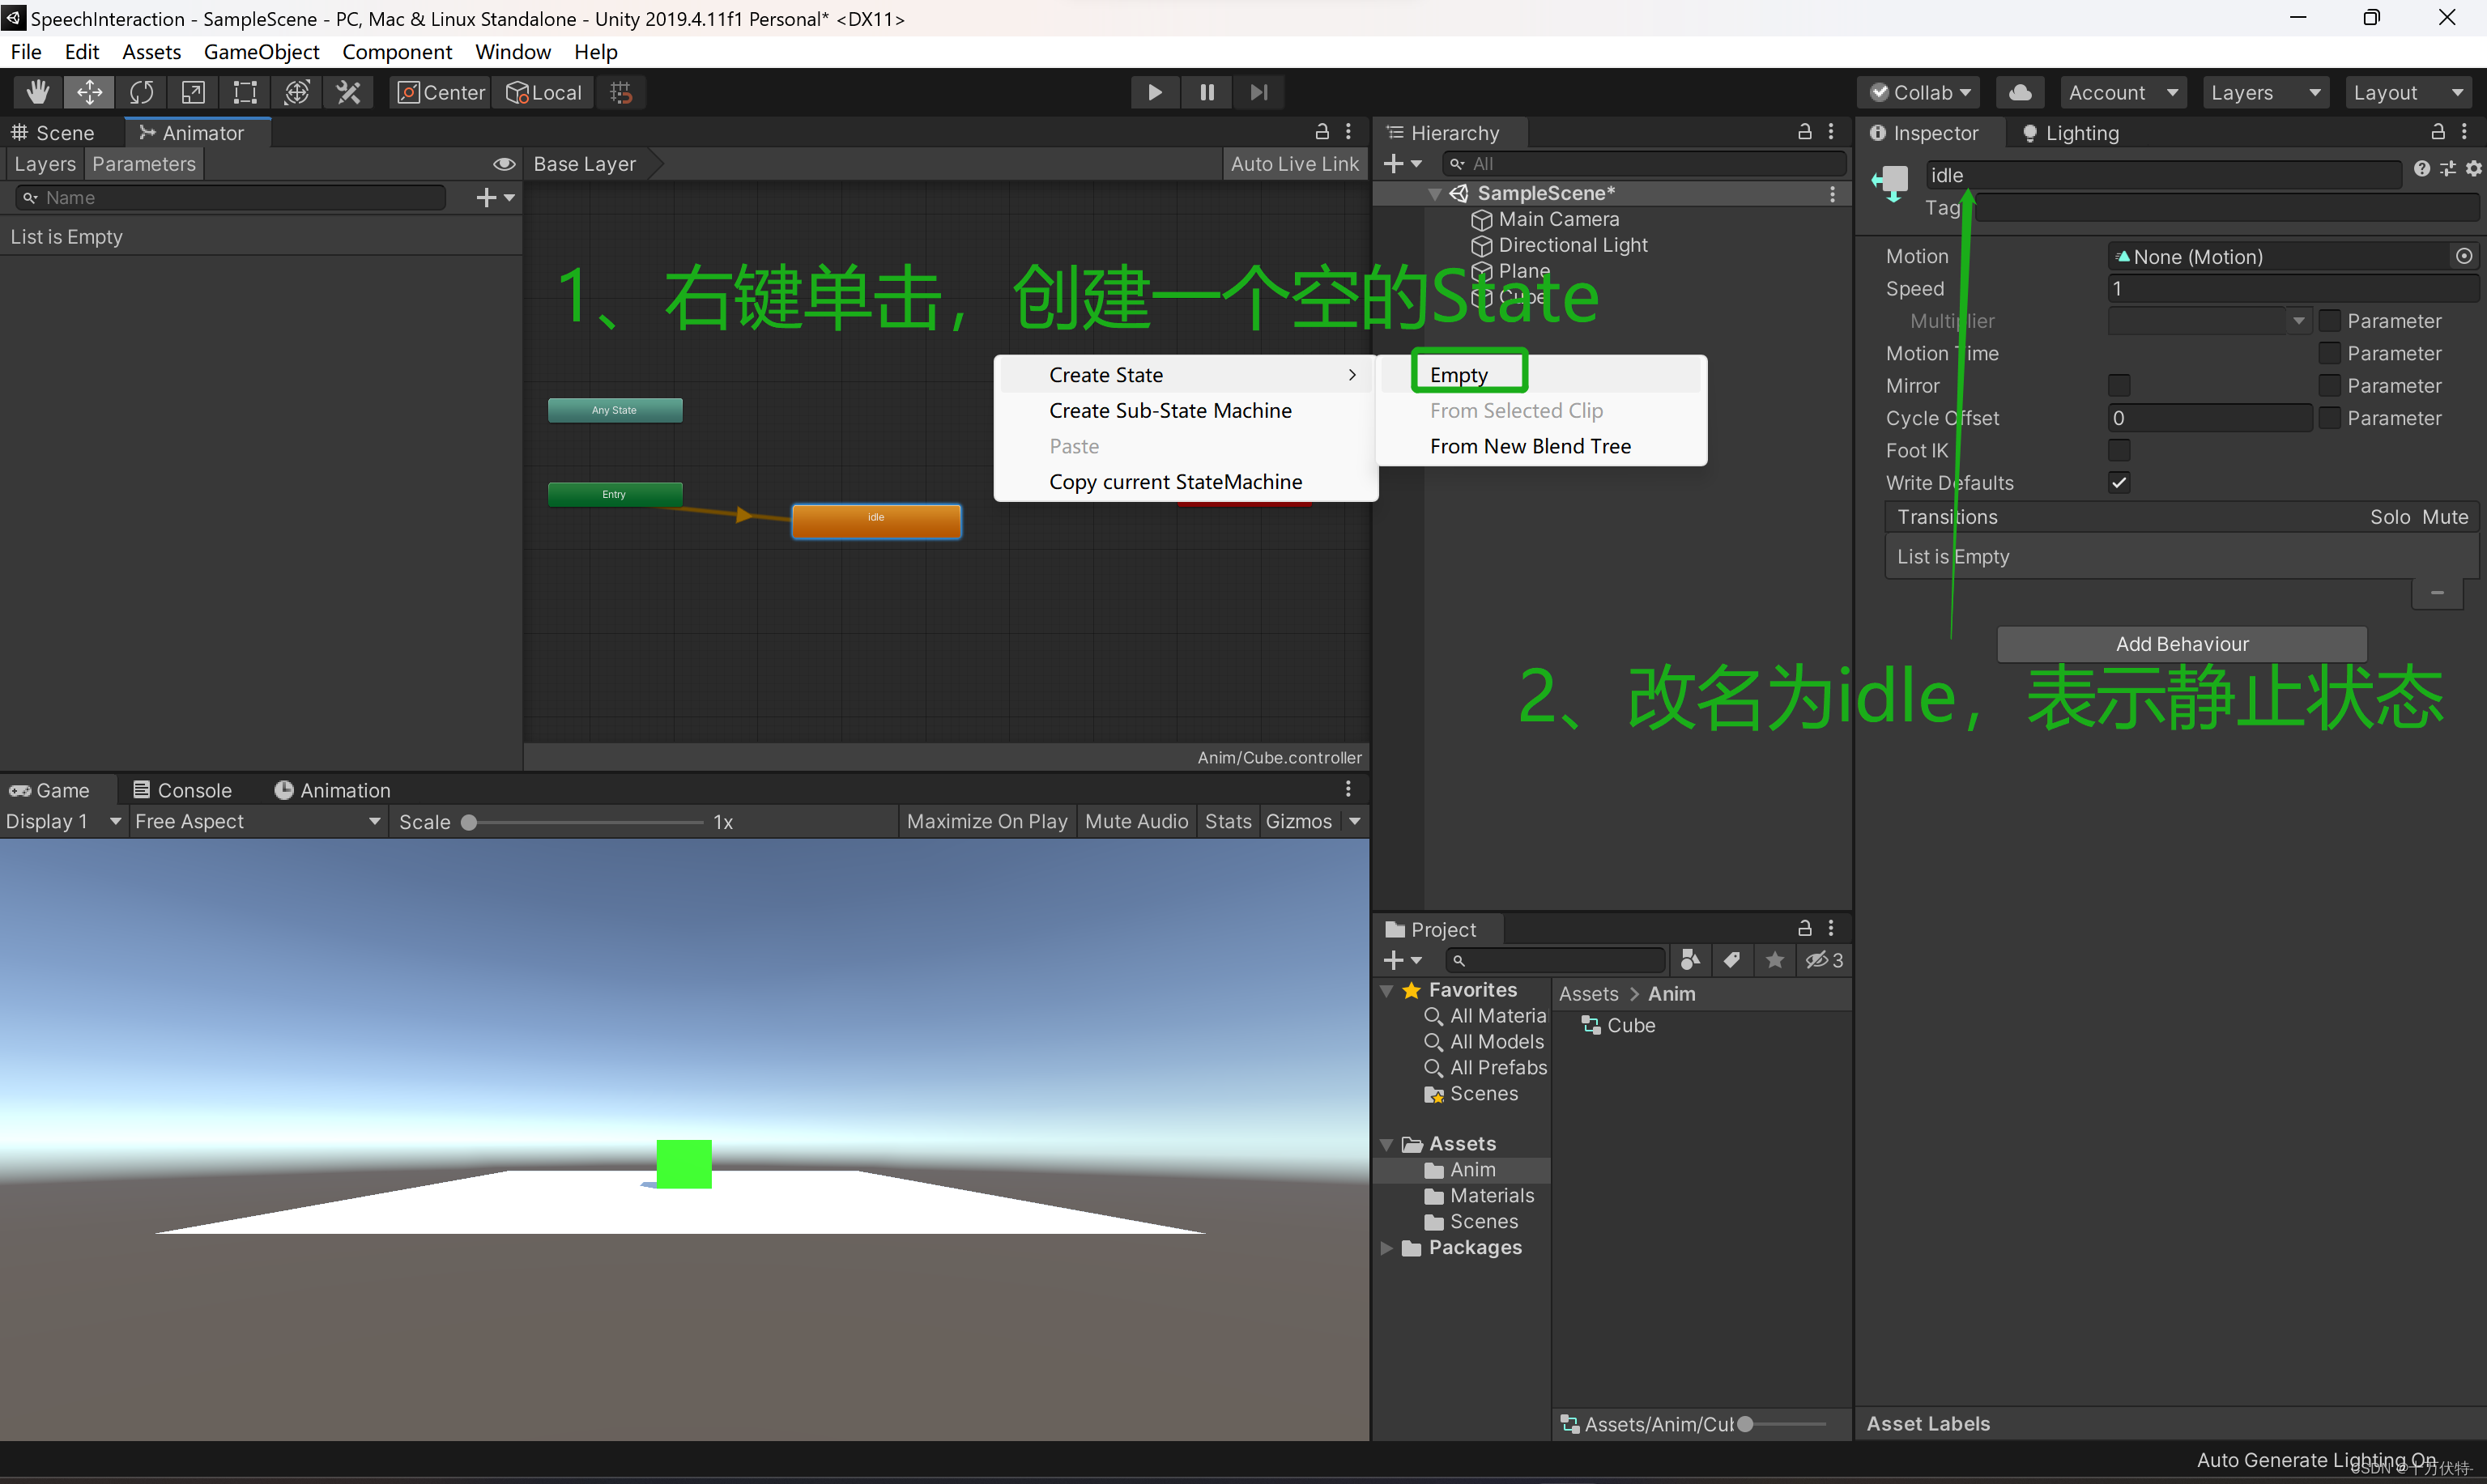The image size is (2487, 1484).
Task: Open the cloud services icon
Action: pos(2019,92)
